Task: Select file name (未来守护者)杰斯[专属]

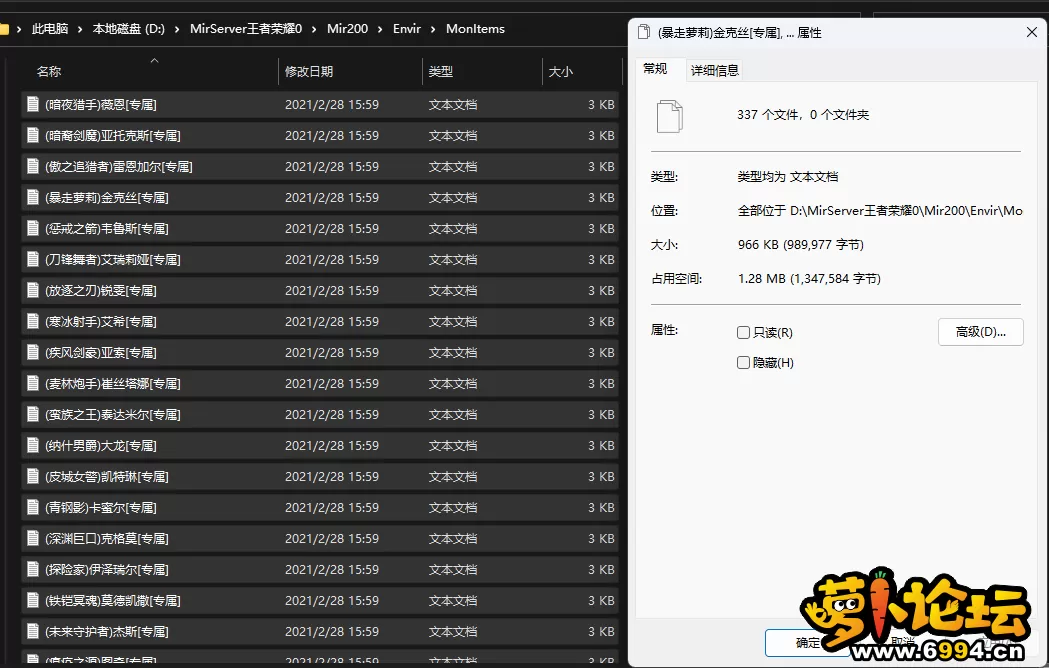Action: pyautogui.click(x=107, y=631)
